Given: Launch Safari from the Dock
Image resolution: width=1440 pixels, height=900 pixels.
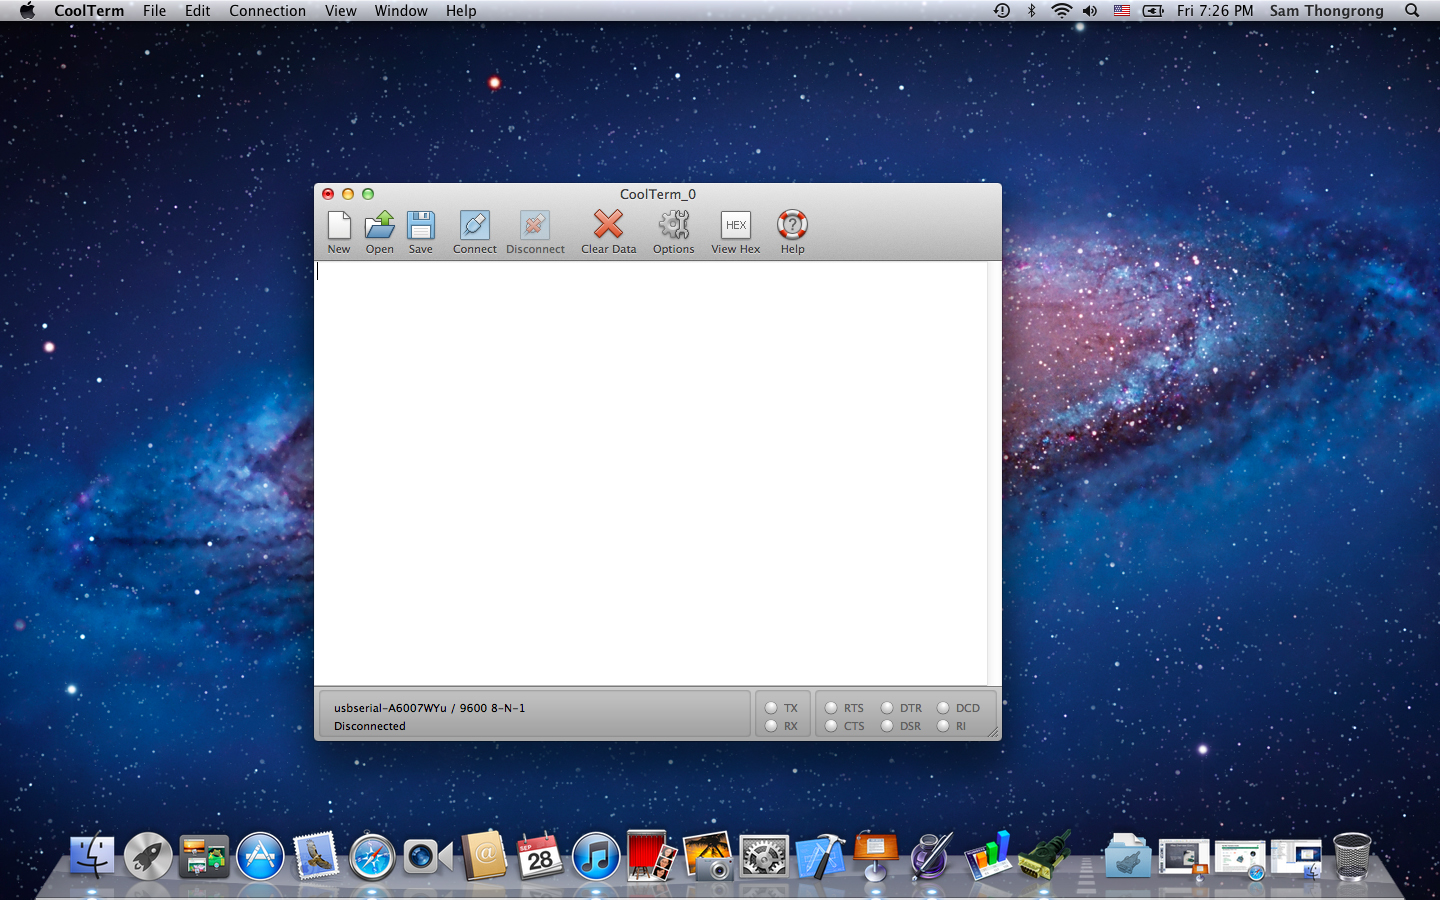Looking at the screenshot, I should click(372, 857).
